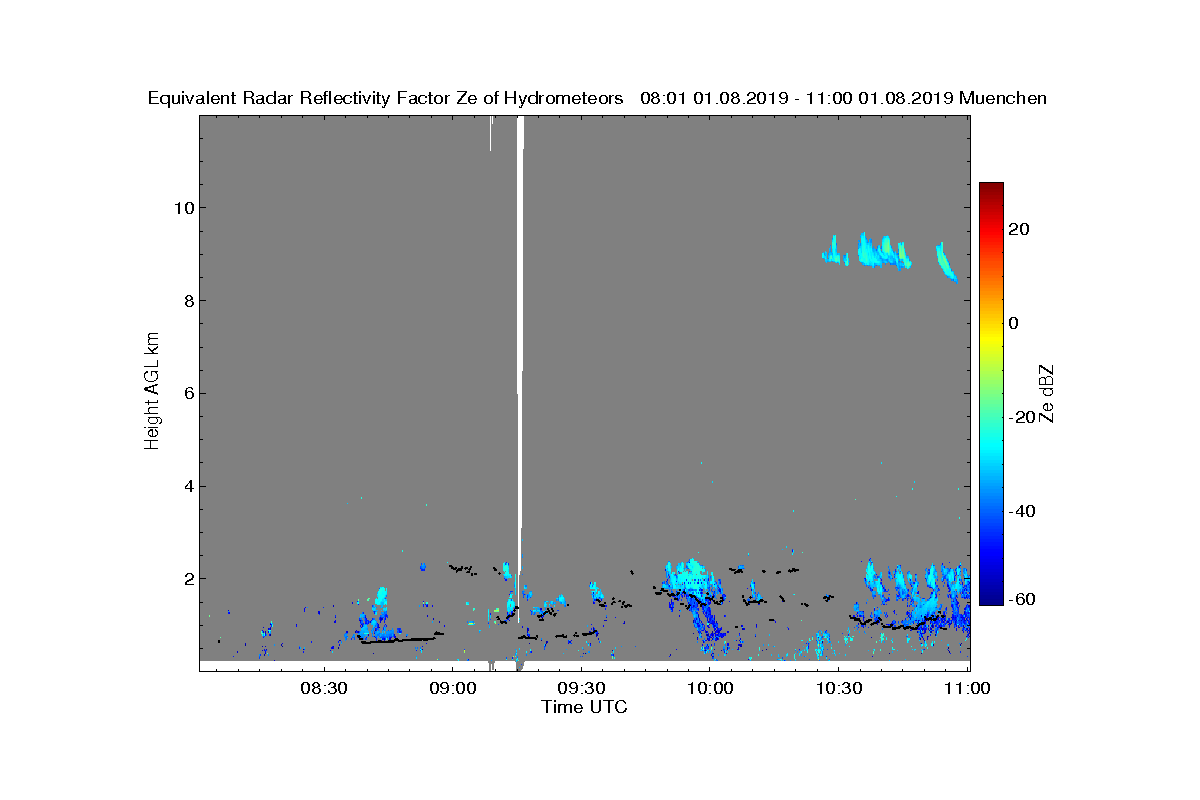Click the yellow section of the colorbar
Viewport: 1200px width, 800px height.
tap(991, 340)
